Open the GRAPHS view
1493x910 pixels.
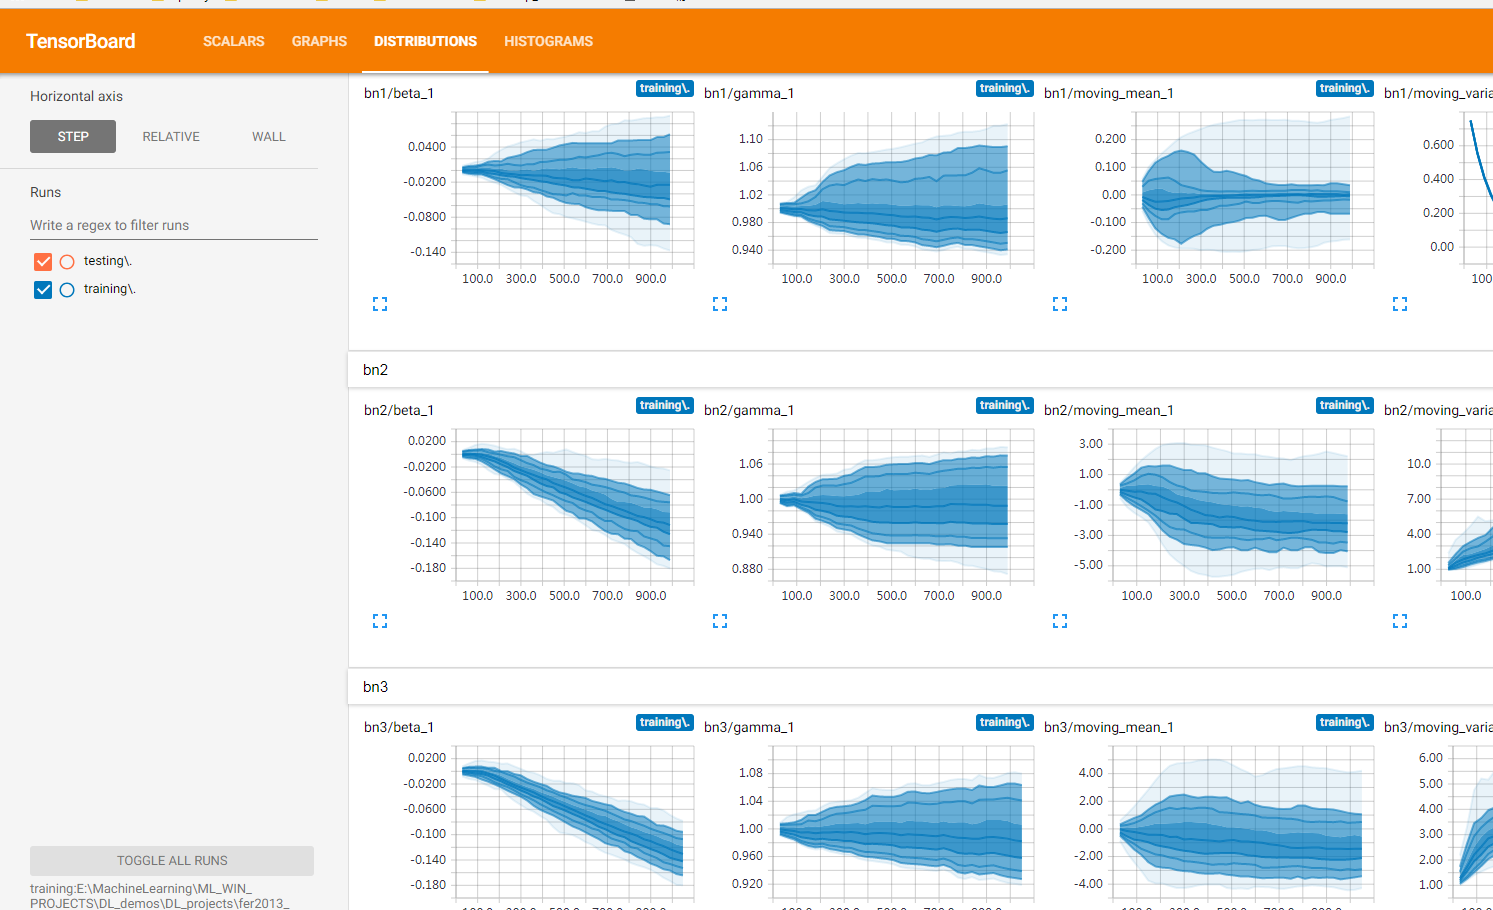319,41
